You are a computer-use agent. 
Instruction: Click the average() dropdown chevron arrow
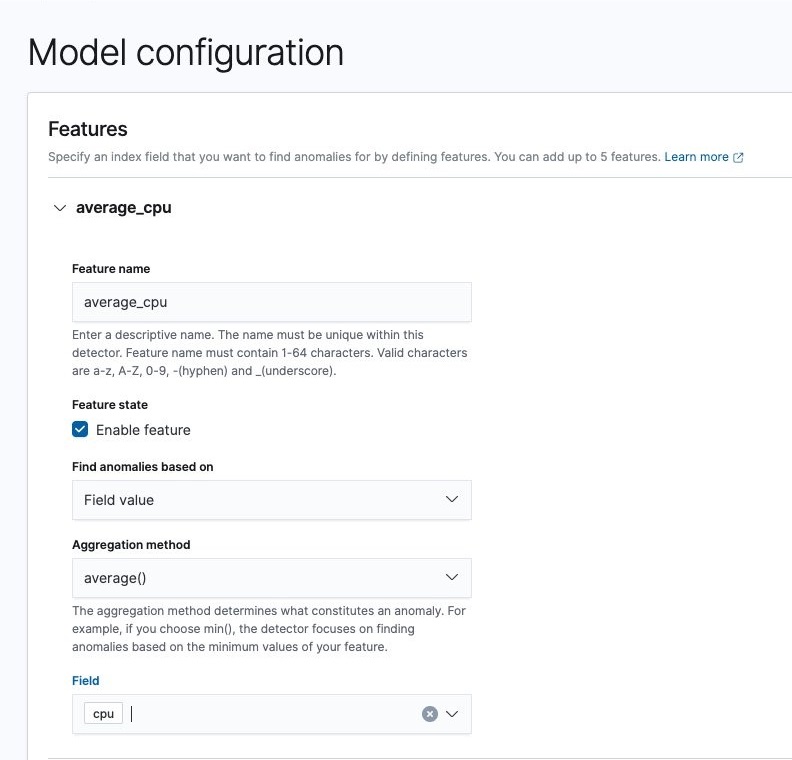[x=452, y=577]
